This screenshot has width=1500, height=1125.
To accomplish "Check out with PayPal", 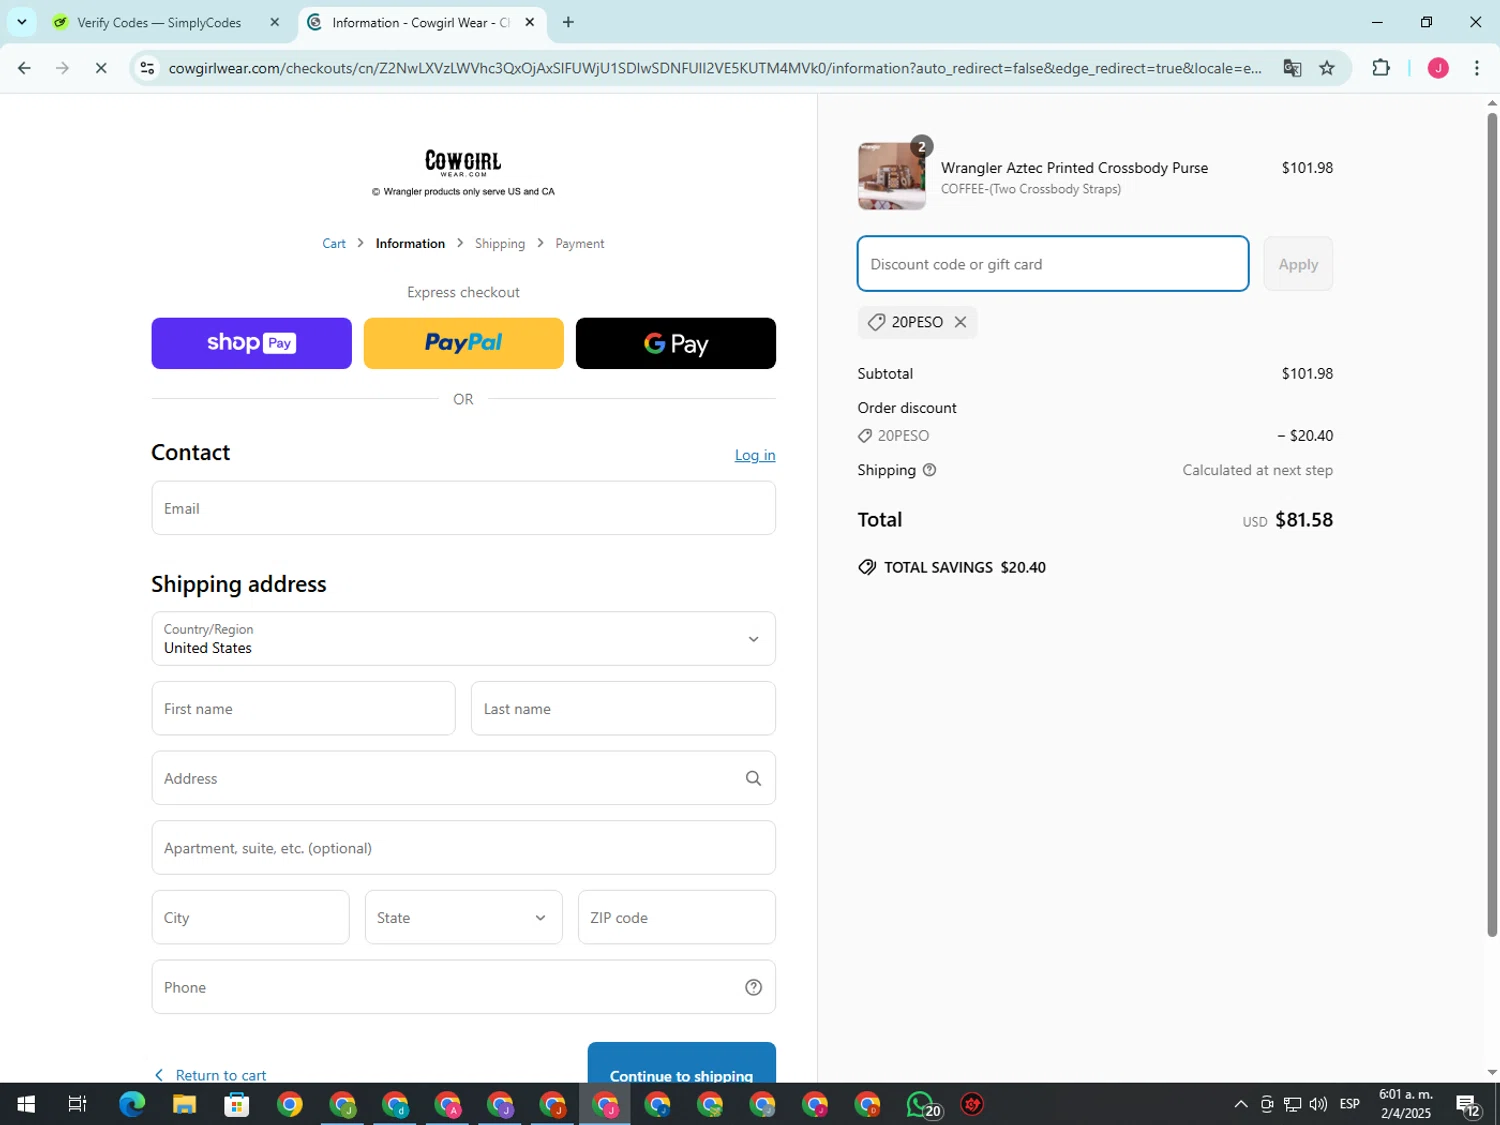I will (x=463, y=343).
